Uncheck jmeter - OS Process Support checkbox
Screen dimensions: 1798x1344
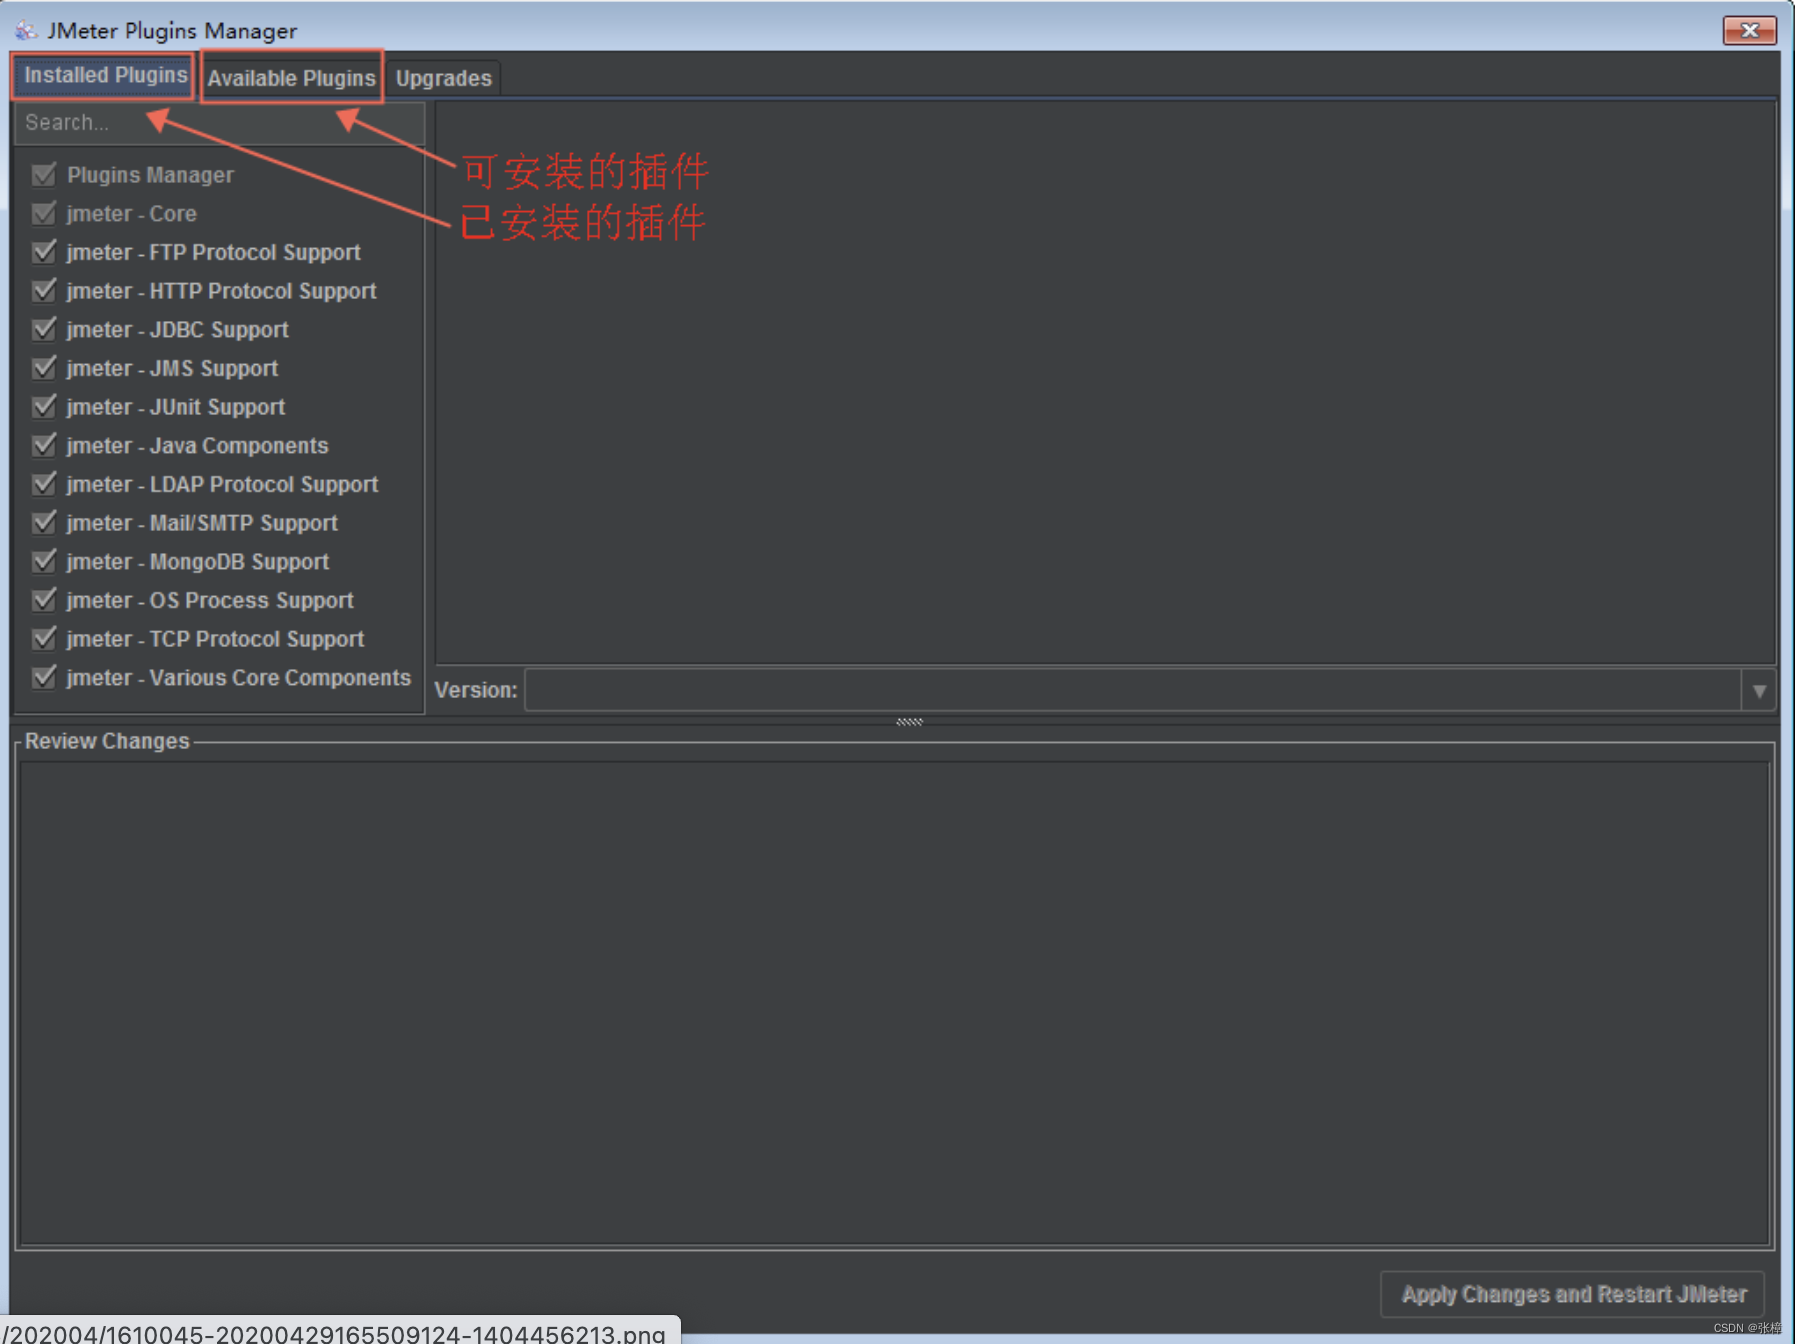click(44, 600)
